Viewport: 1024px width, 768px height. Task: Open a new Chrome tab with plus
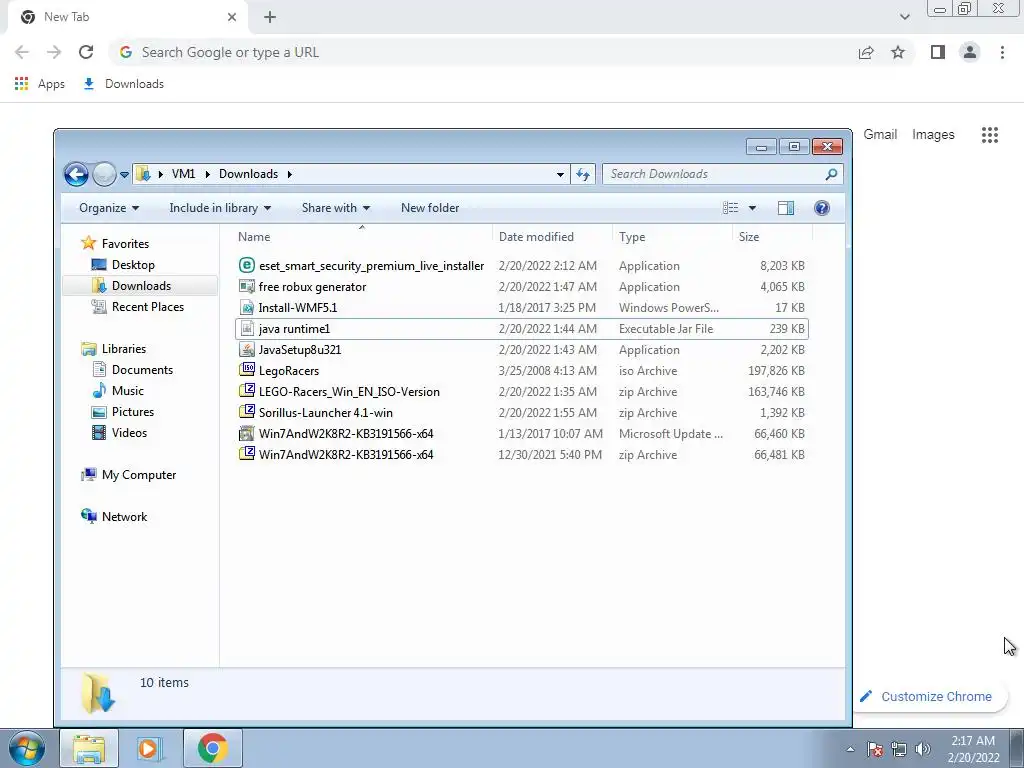tap(270, 17)
